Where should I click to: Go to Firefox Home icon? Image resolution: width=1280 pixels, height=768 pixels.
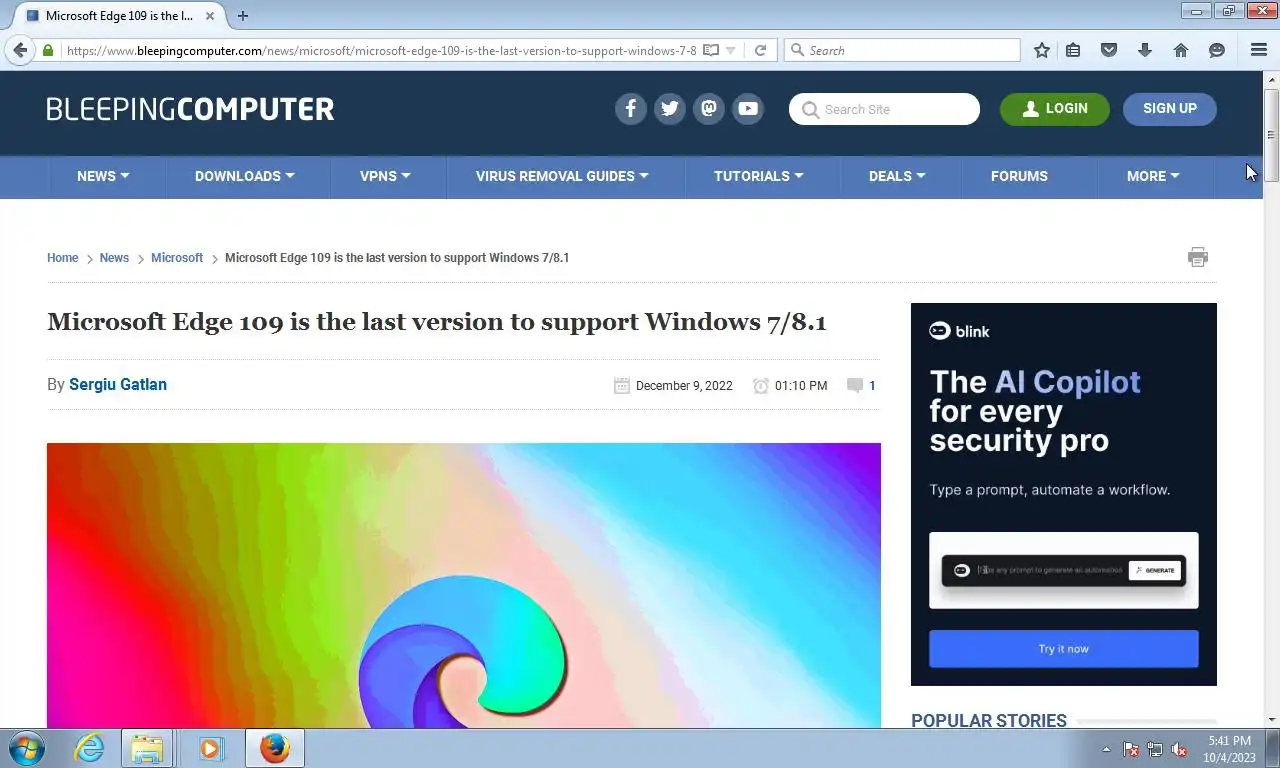[x=1181, y=50]
